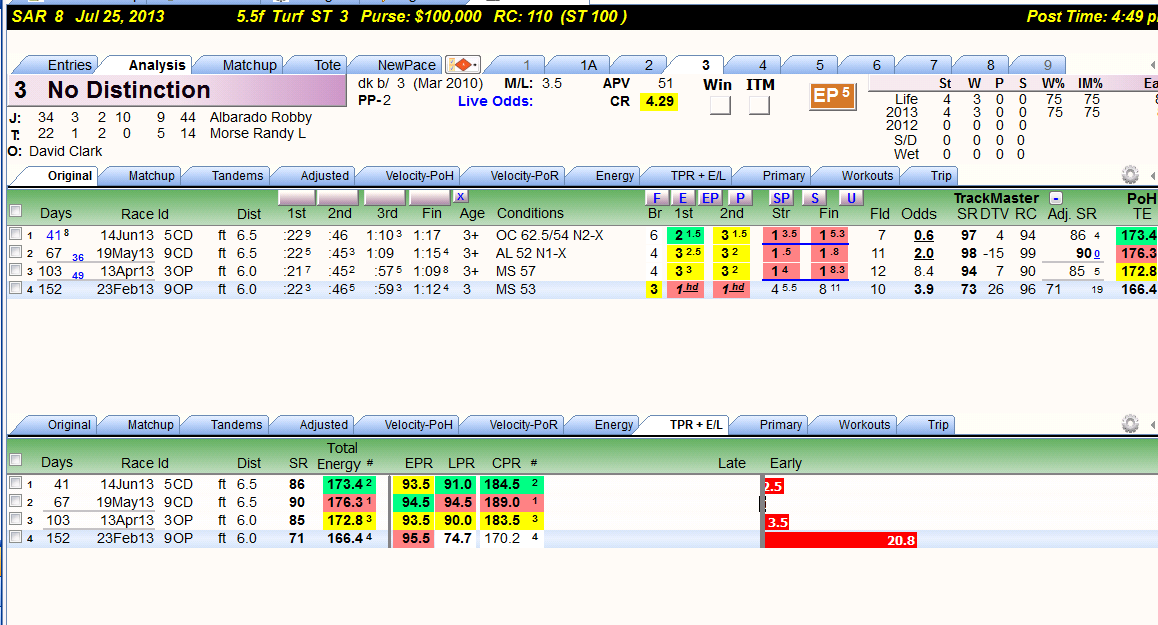Switch to the Entries tab
Image resolution: width=1158 pixels, height=625 pixels.
tap(69, 65)
